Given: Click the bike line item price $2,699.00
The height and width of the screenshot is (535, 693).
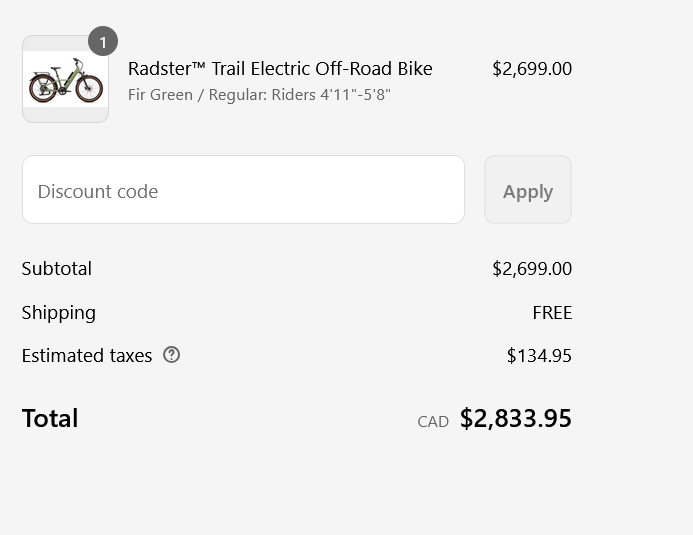Looking at the screenshot, I should (531, 69).
